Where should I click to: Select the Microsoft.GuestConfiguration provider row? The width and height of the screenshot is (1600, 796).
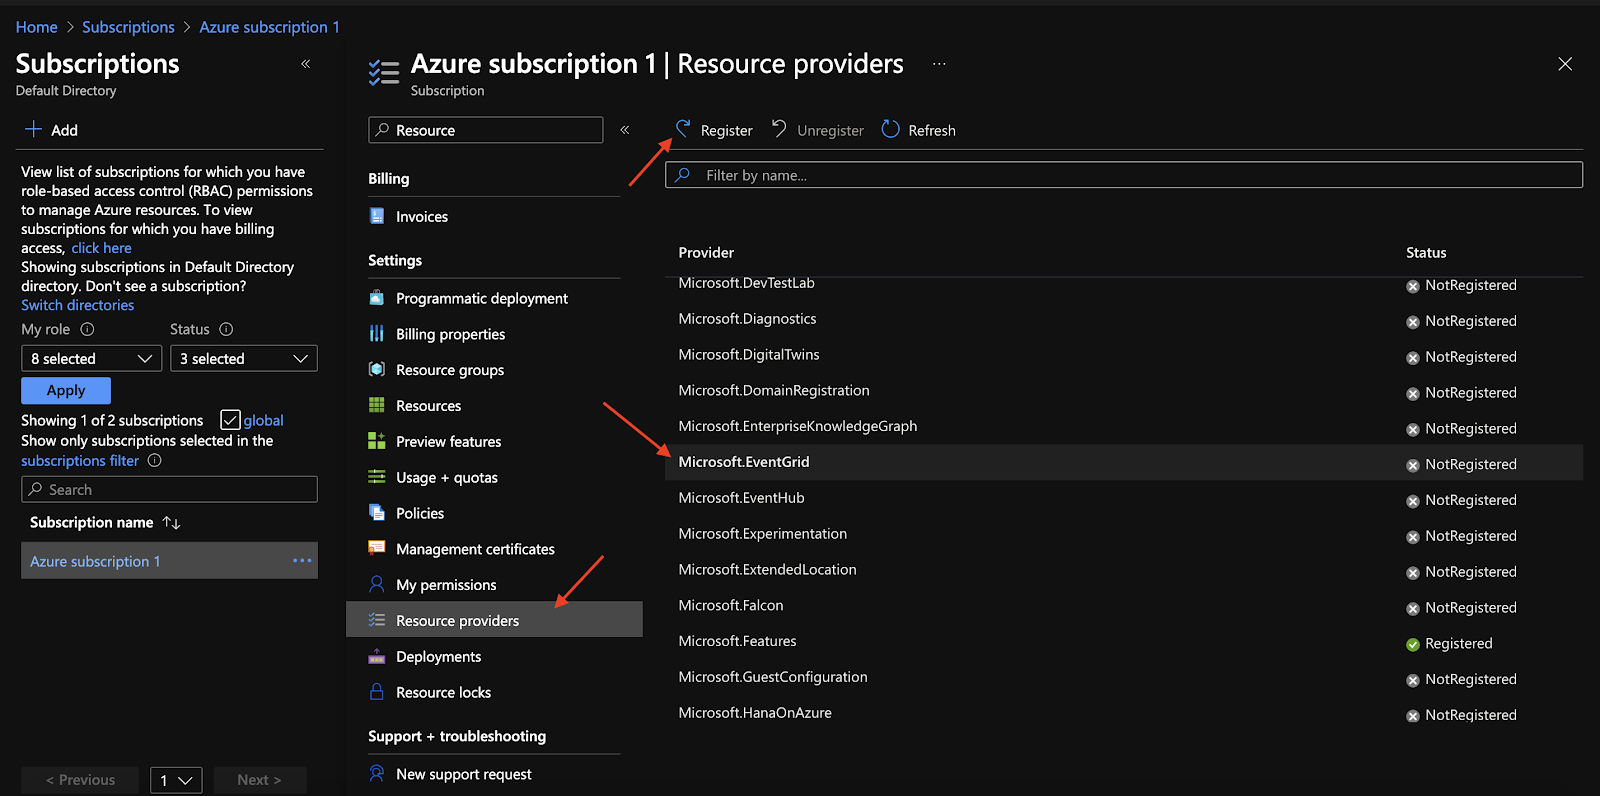point(1124,677)
